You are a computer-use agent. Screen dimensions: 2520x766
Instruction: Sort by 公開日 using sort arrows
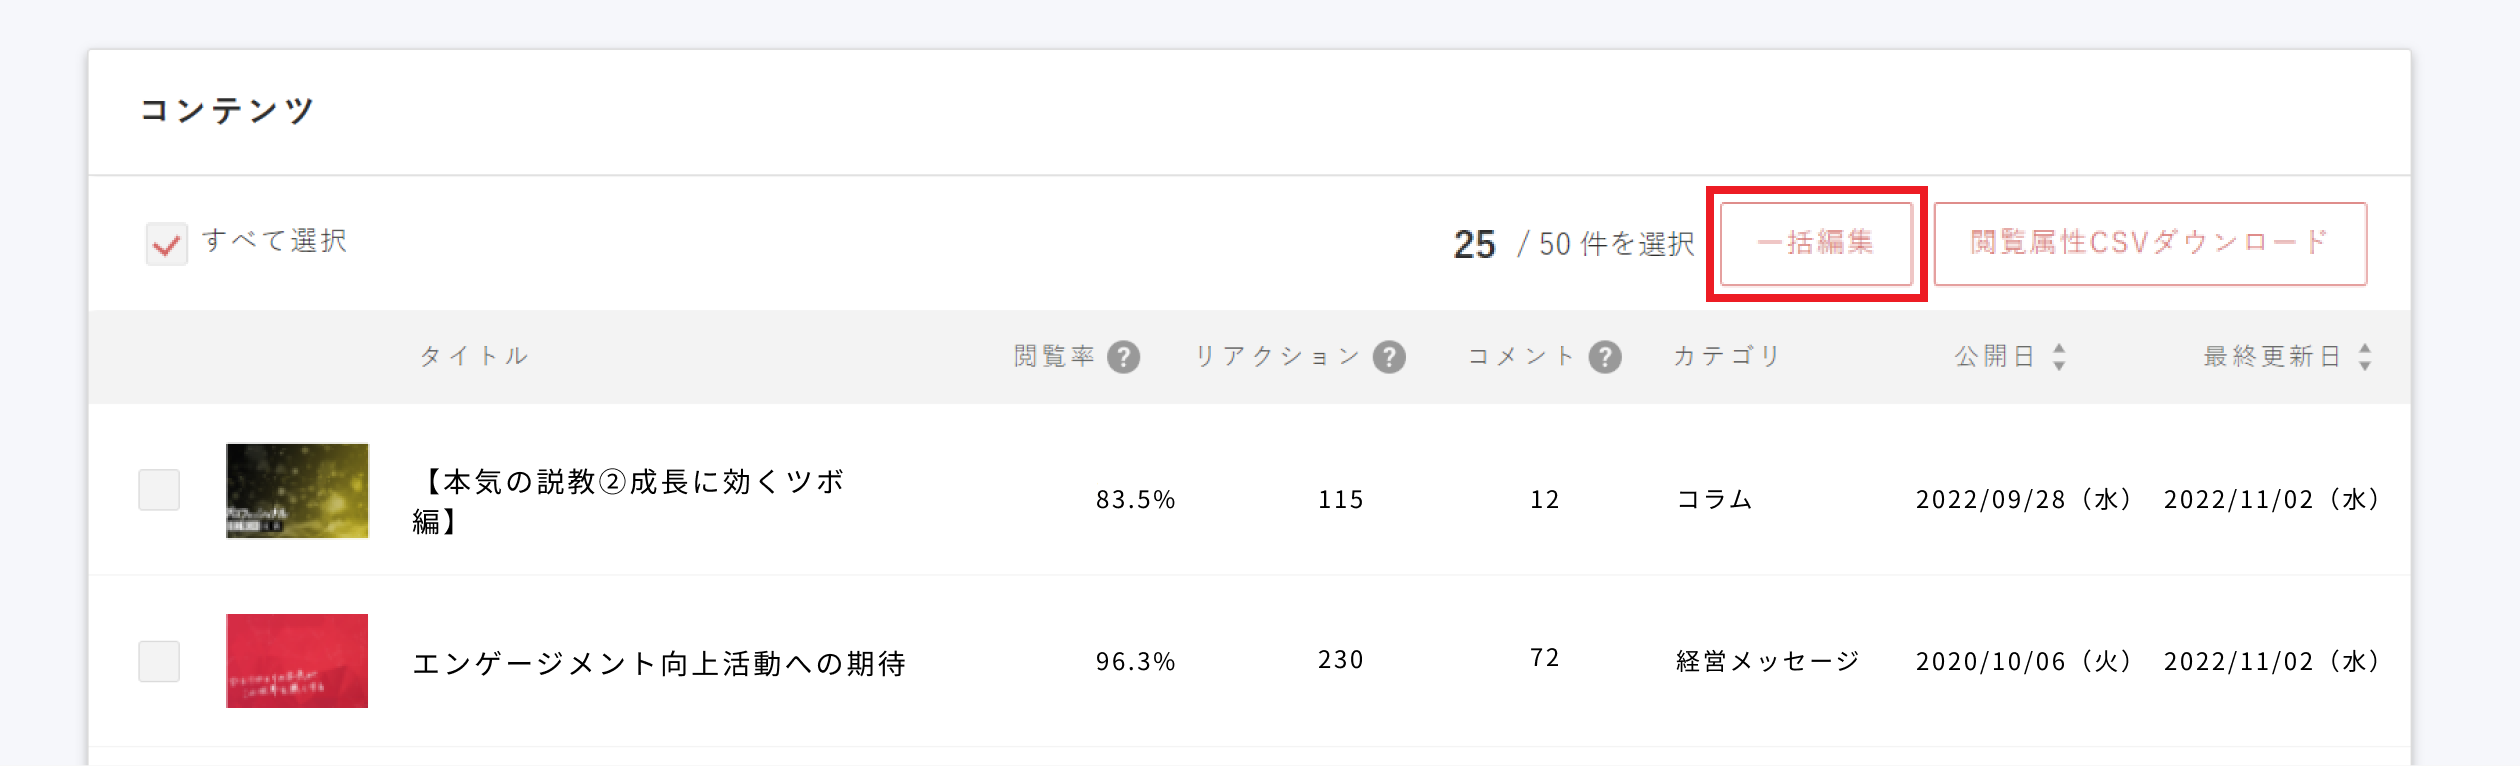[2059, 357]
